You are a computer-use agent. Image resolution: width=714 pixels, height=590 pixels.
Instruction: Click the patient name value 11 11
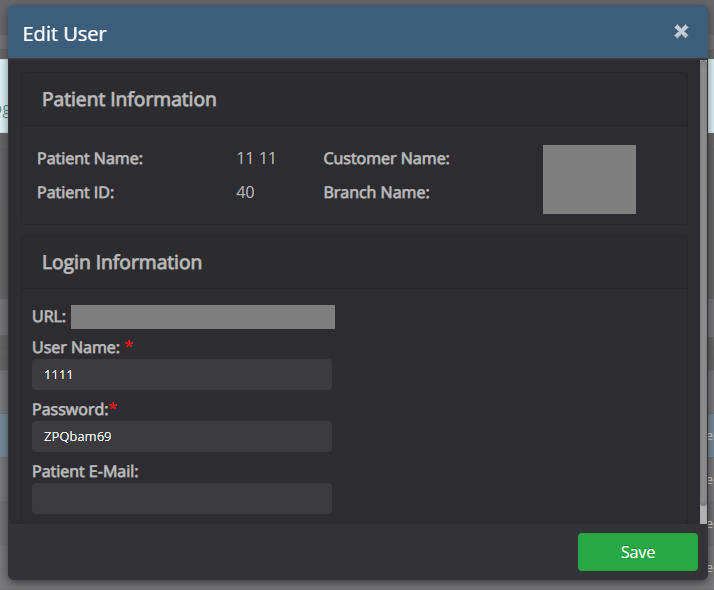(256, 159)
